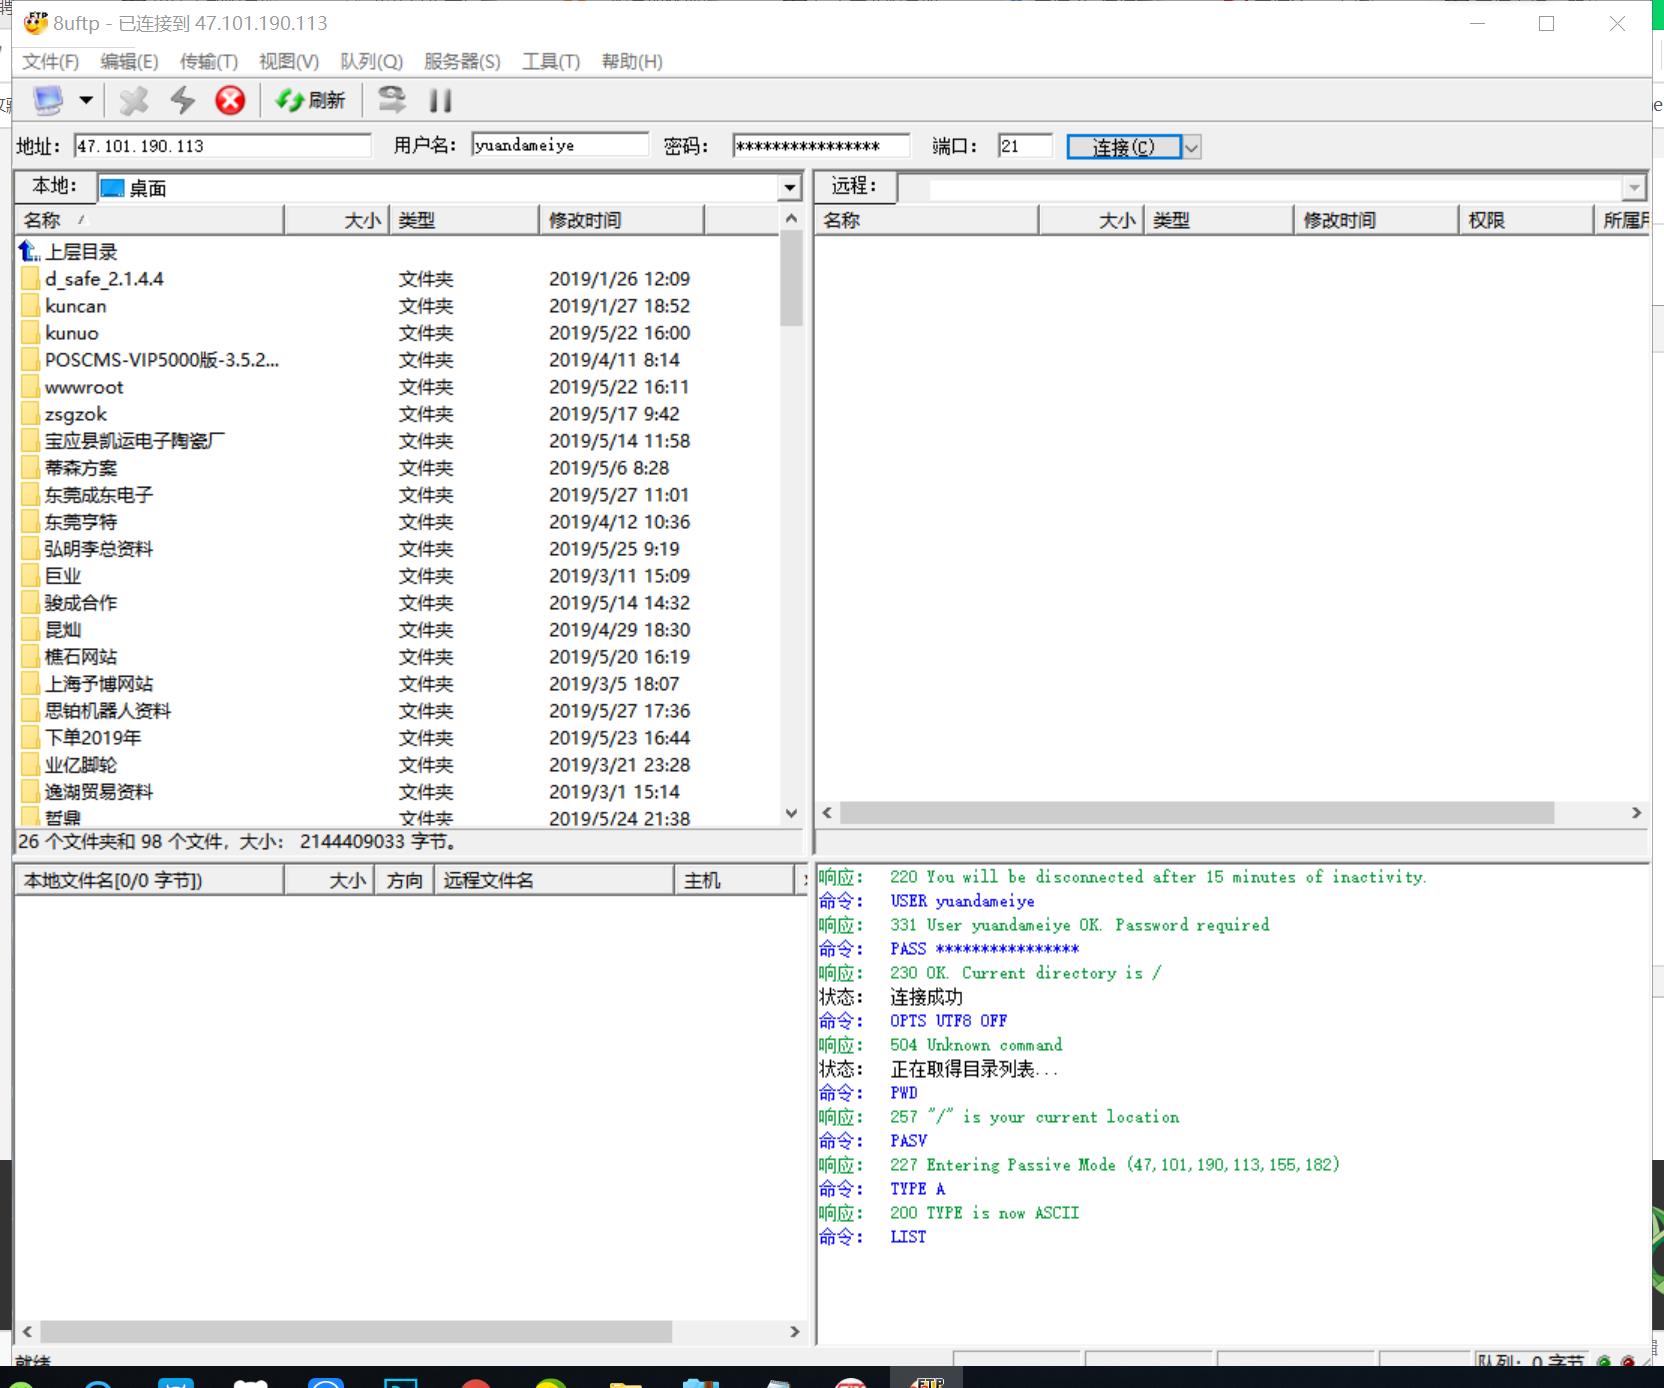This screenshot has height=1388, width=1664.
Task: Click the 宝应县凯运电子陶瓷厂 folder icon
Action: pyautogui.click(x=30, y=441)
